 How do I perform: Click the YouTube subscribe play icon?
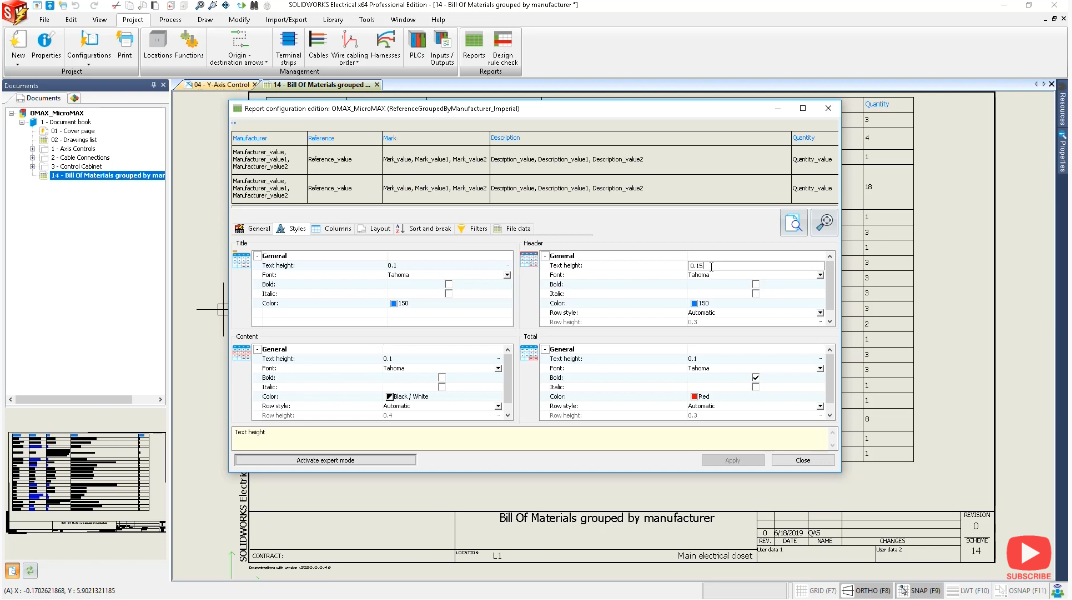[x=1028, y=554]
